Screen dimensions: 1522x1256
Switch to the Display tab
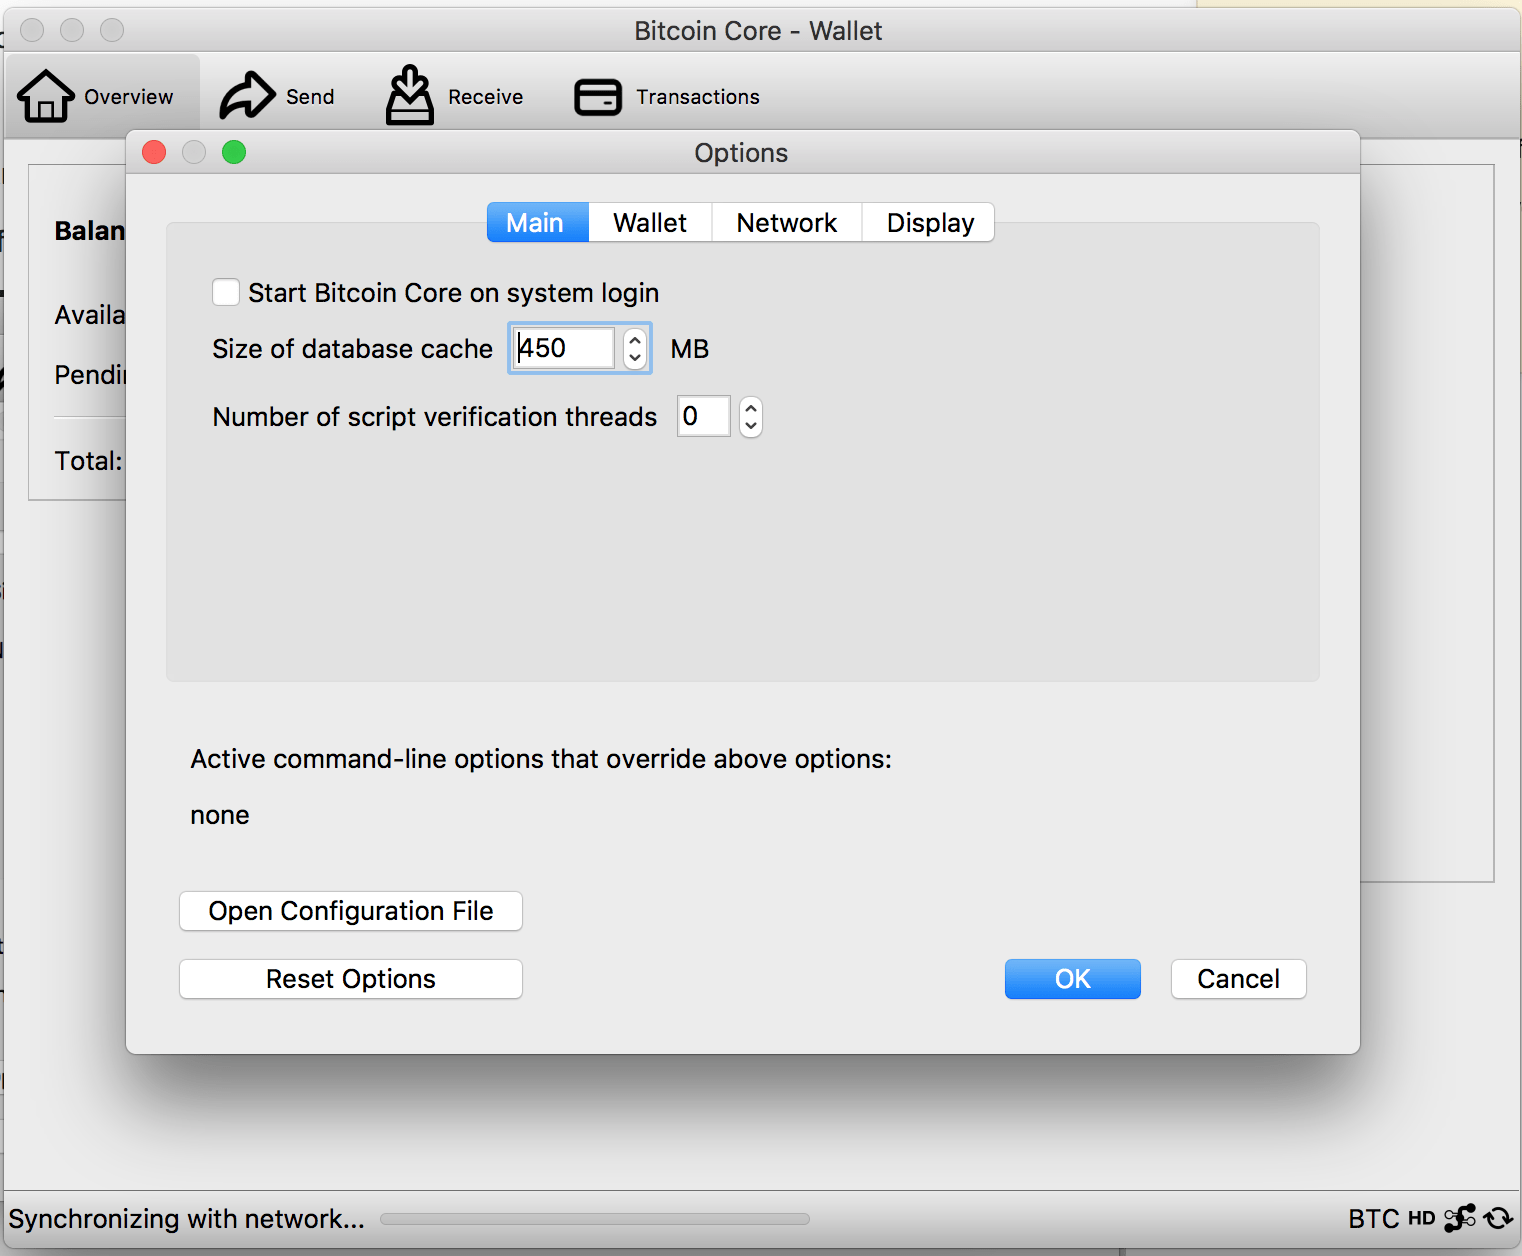(x=928, y=222)
